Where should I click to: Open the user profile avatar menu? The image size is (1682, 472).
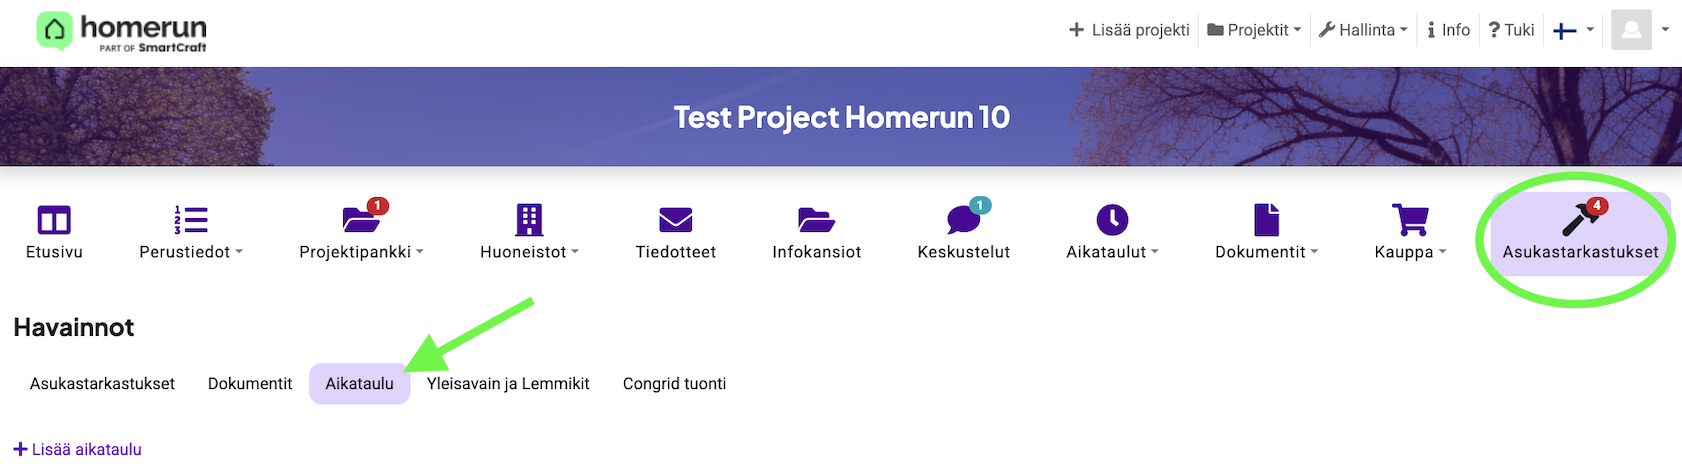coord(1640,30)
